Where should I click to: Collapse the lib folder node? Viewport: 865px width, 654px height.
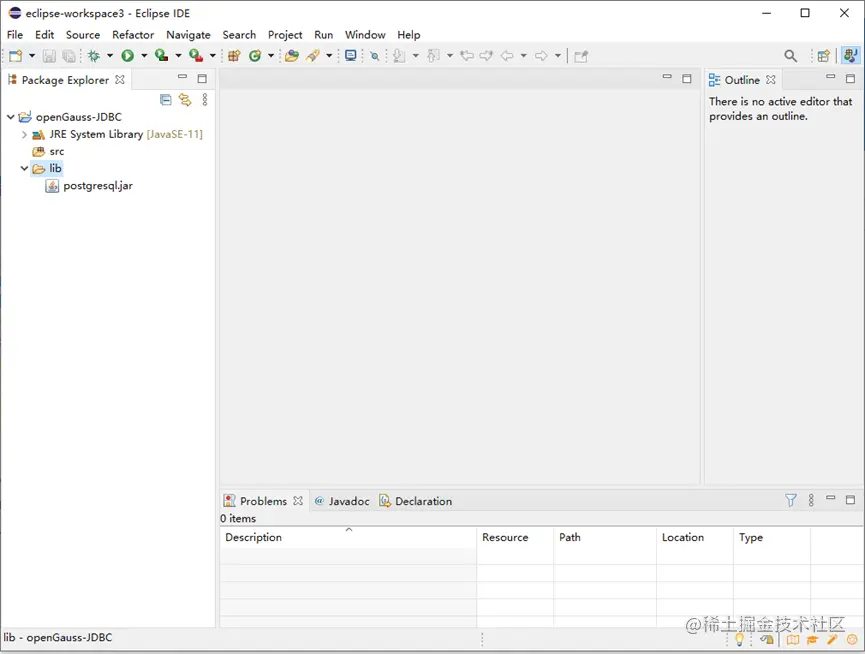click(24, 168)
